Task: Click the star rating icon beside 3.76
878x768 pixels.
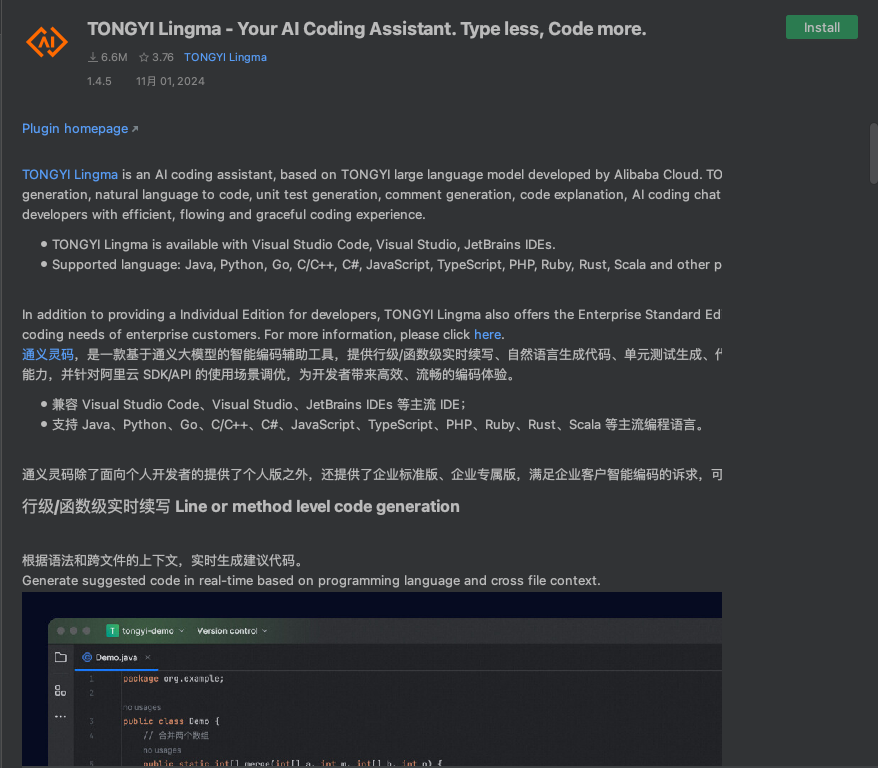Action: [x=144, y=57]
